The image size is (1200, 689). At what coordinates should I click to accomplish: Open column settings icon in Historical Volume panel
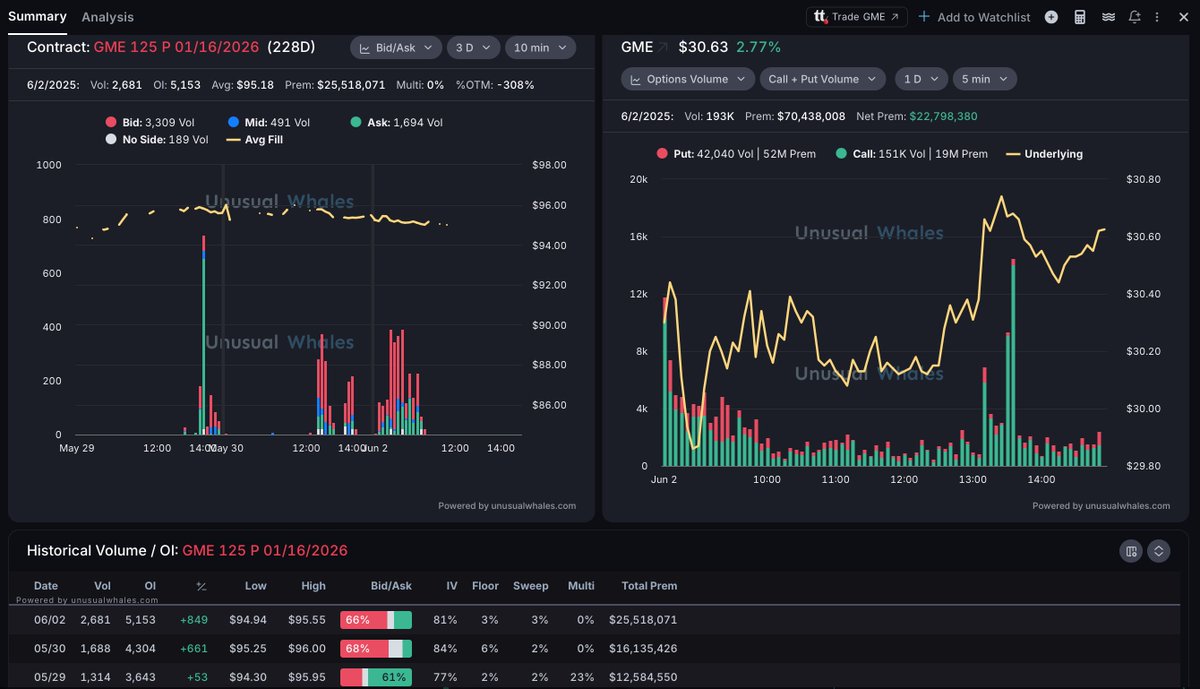[1131, 551]
